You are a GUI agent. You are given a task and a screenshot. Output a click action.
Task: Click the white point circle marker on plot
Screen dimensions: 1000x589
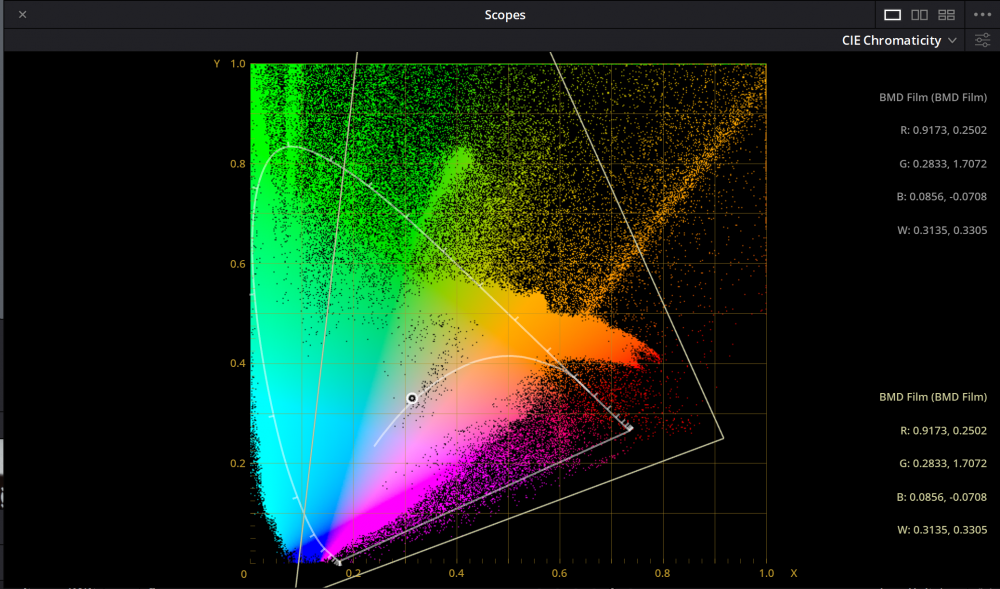[411, 398]
